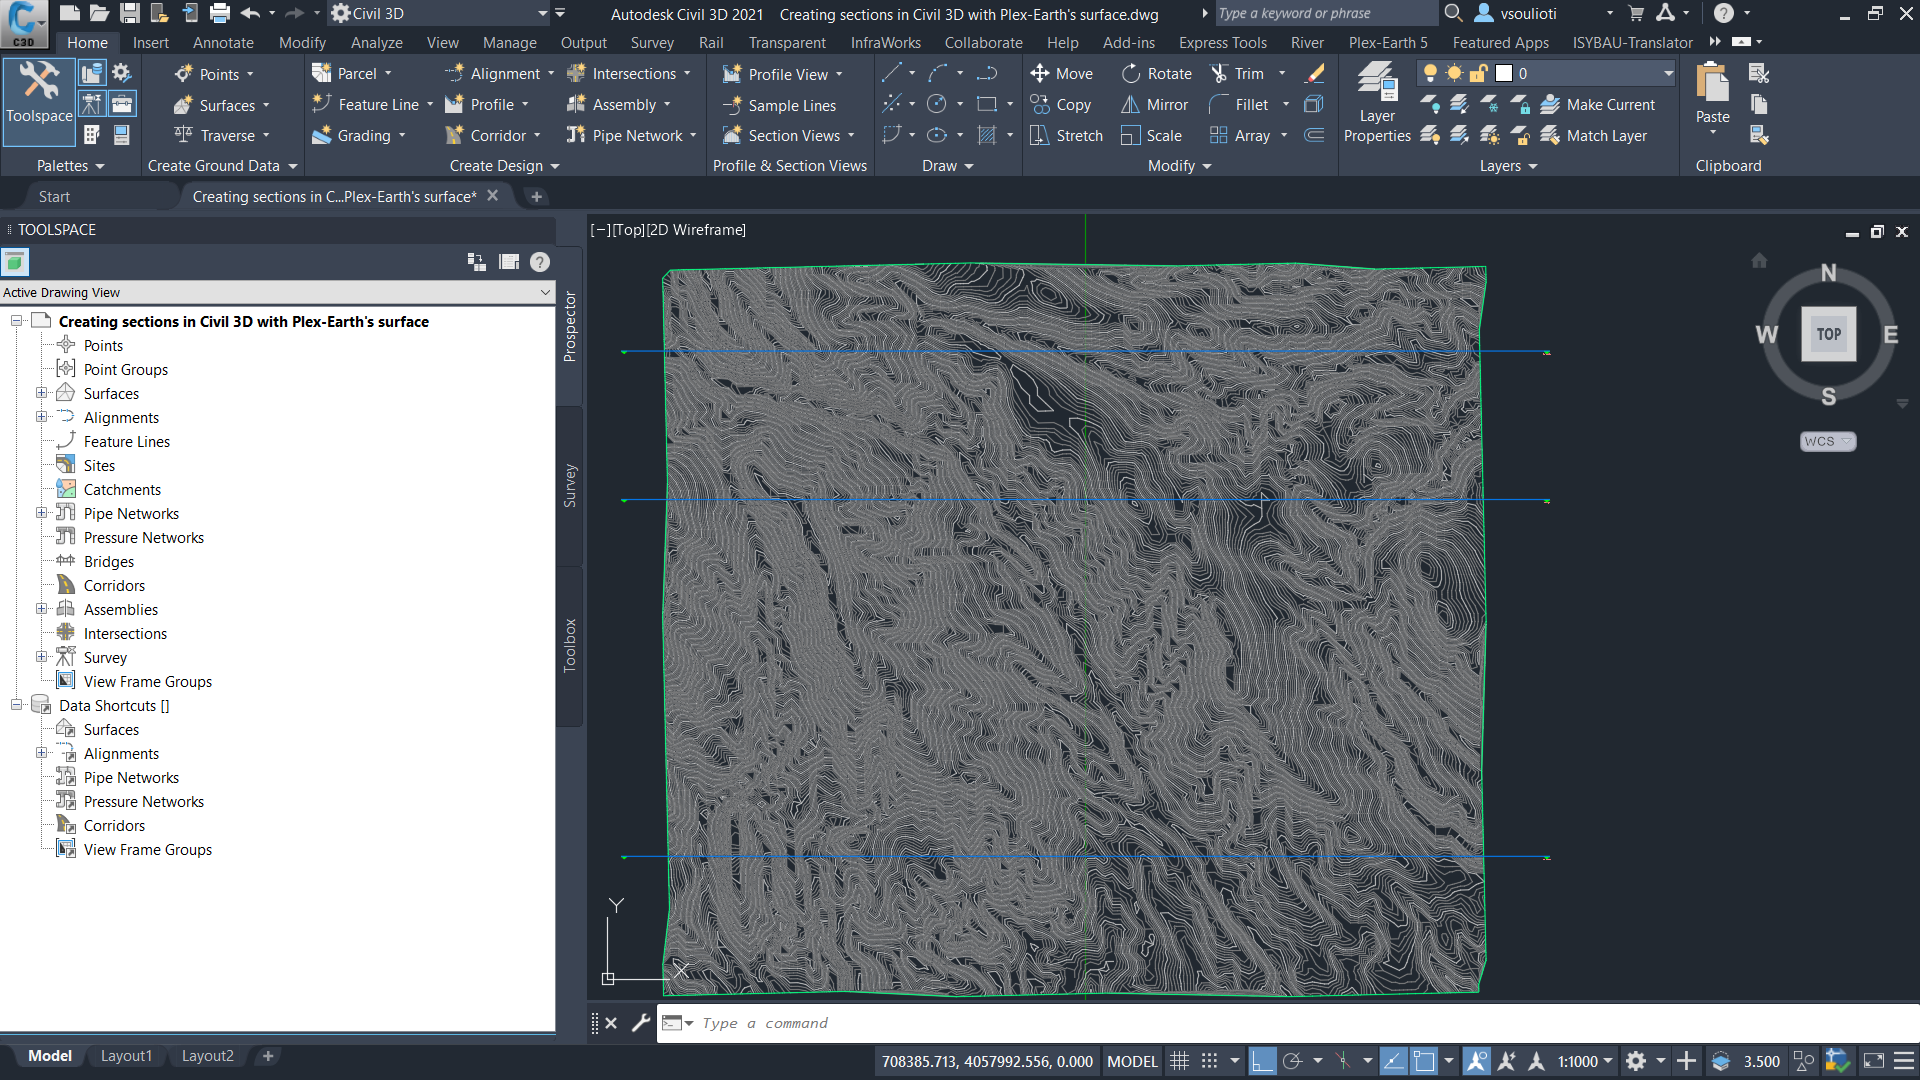This screenshot has height=1080, width=1920.
Task: Click the Paste clipboard button
Action: pos(1713,95)
